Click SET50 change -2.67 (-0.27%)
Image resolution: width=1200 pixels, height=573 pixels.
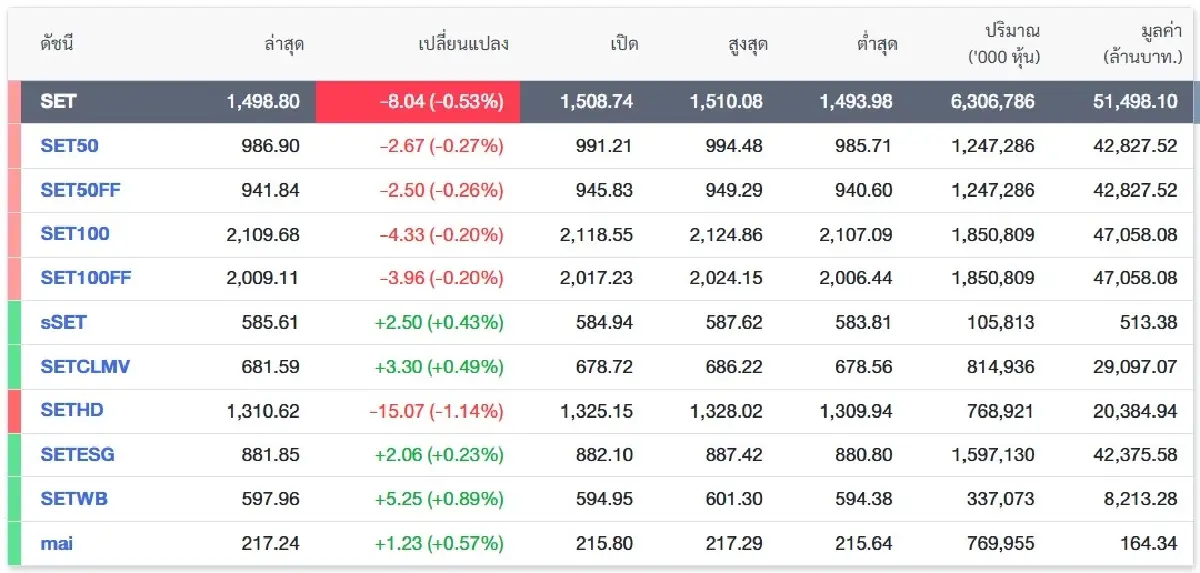click(x=441, y=146)
